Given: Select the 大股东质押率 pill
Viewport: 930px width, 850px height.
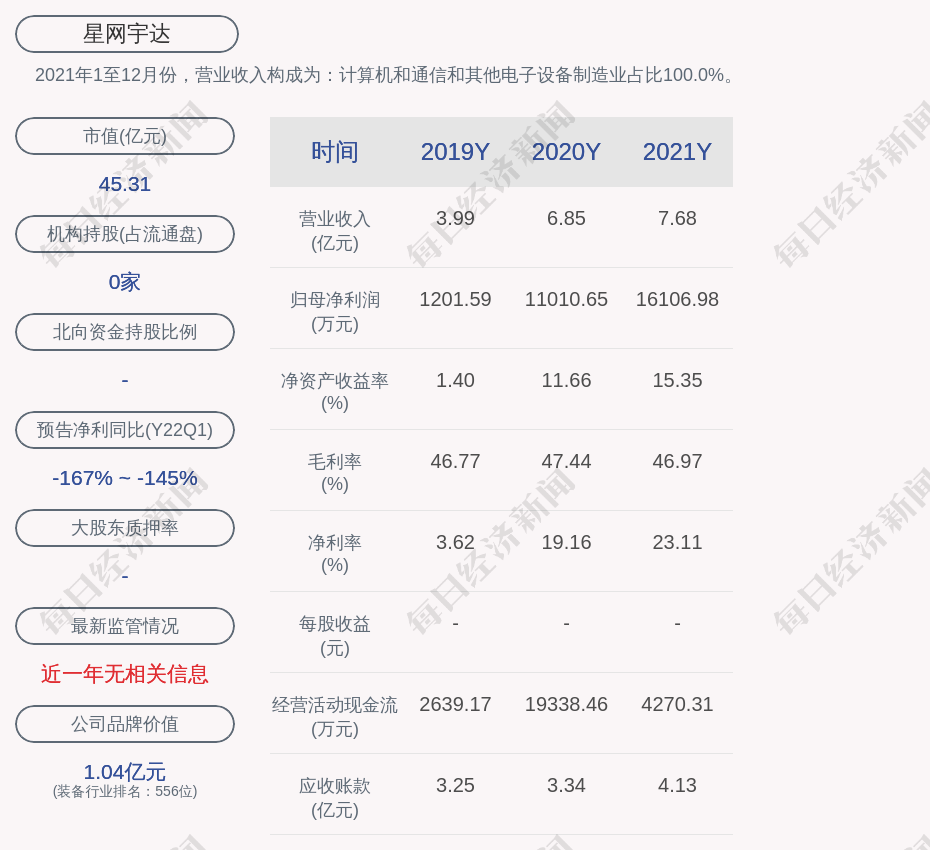Looking at the screenshot, I should (125, 527).
